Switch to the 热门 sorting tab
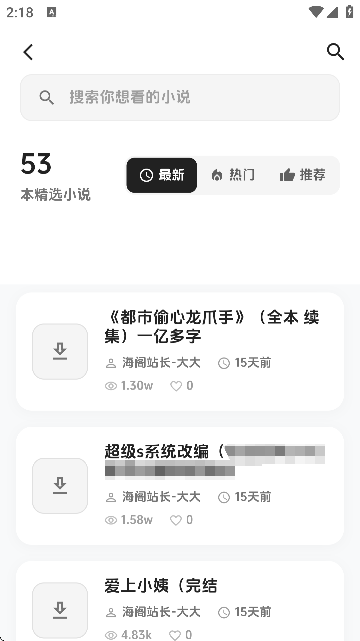This screenshot has width=360, height=641. (x=233, y=175)
